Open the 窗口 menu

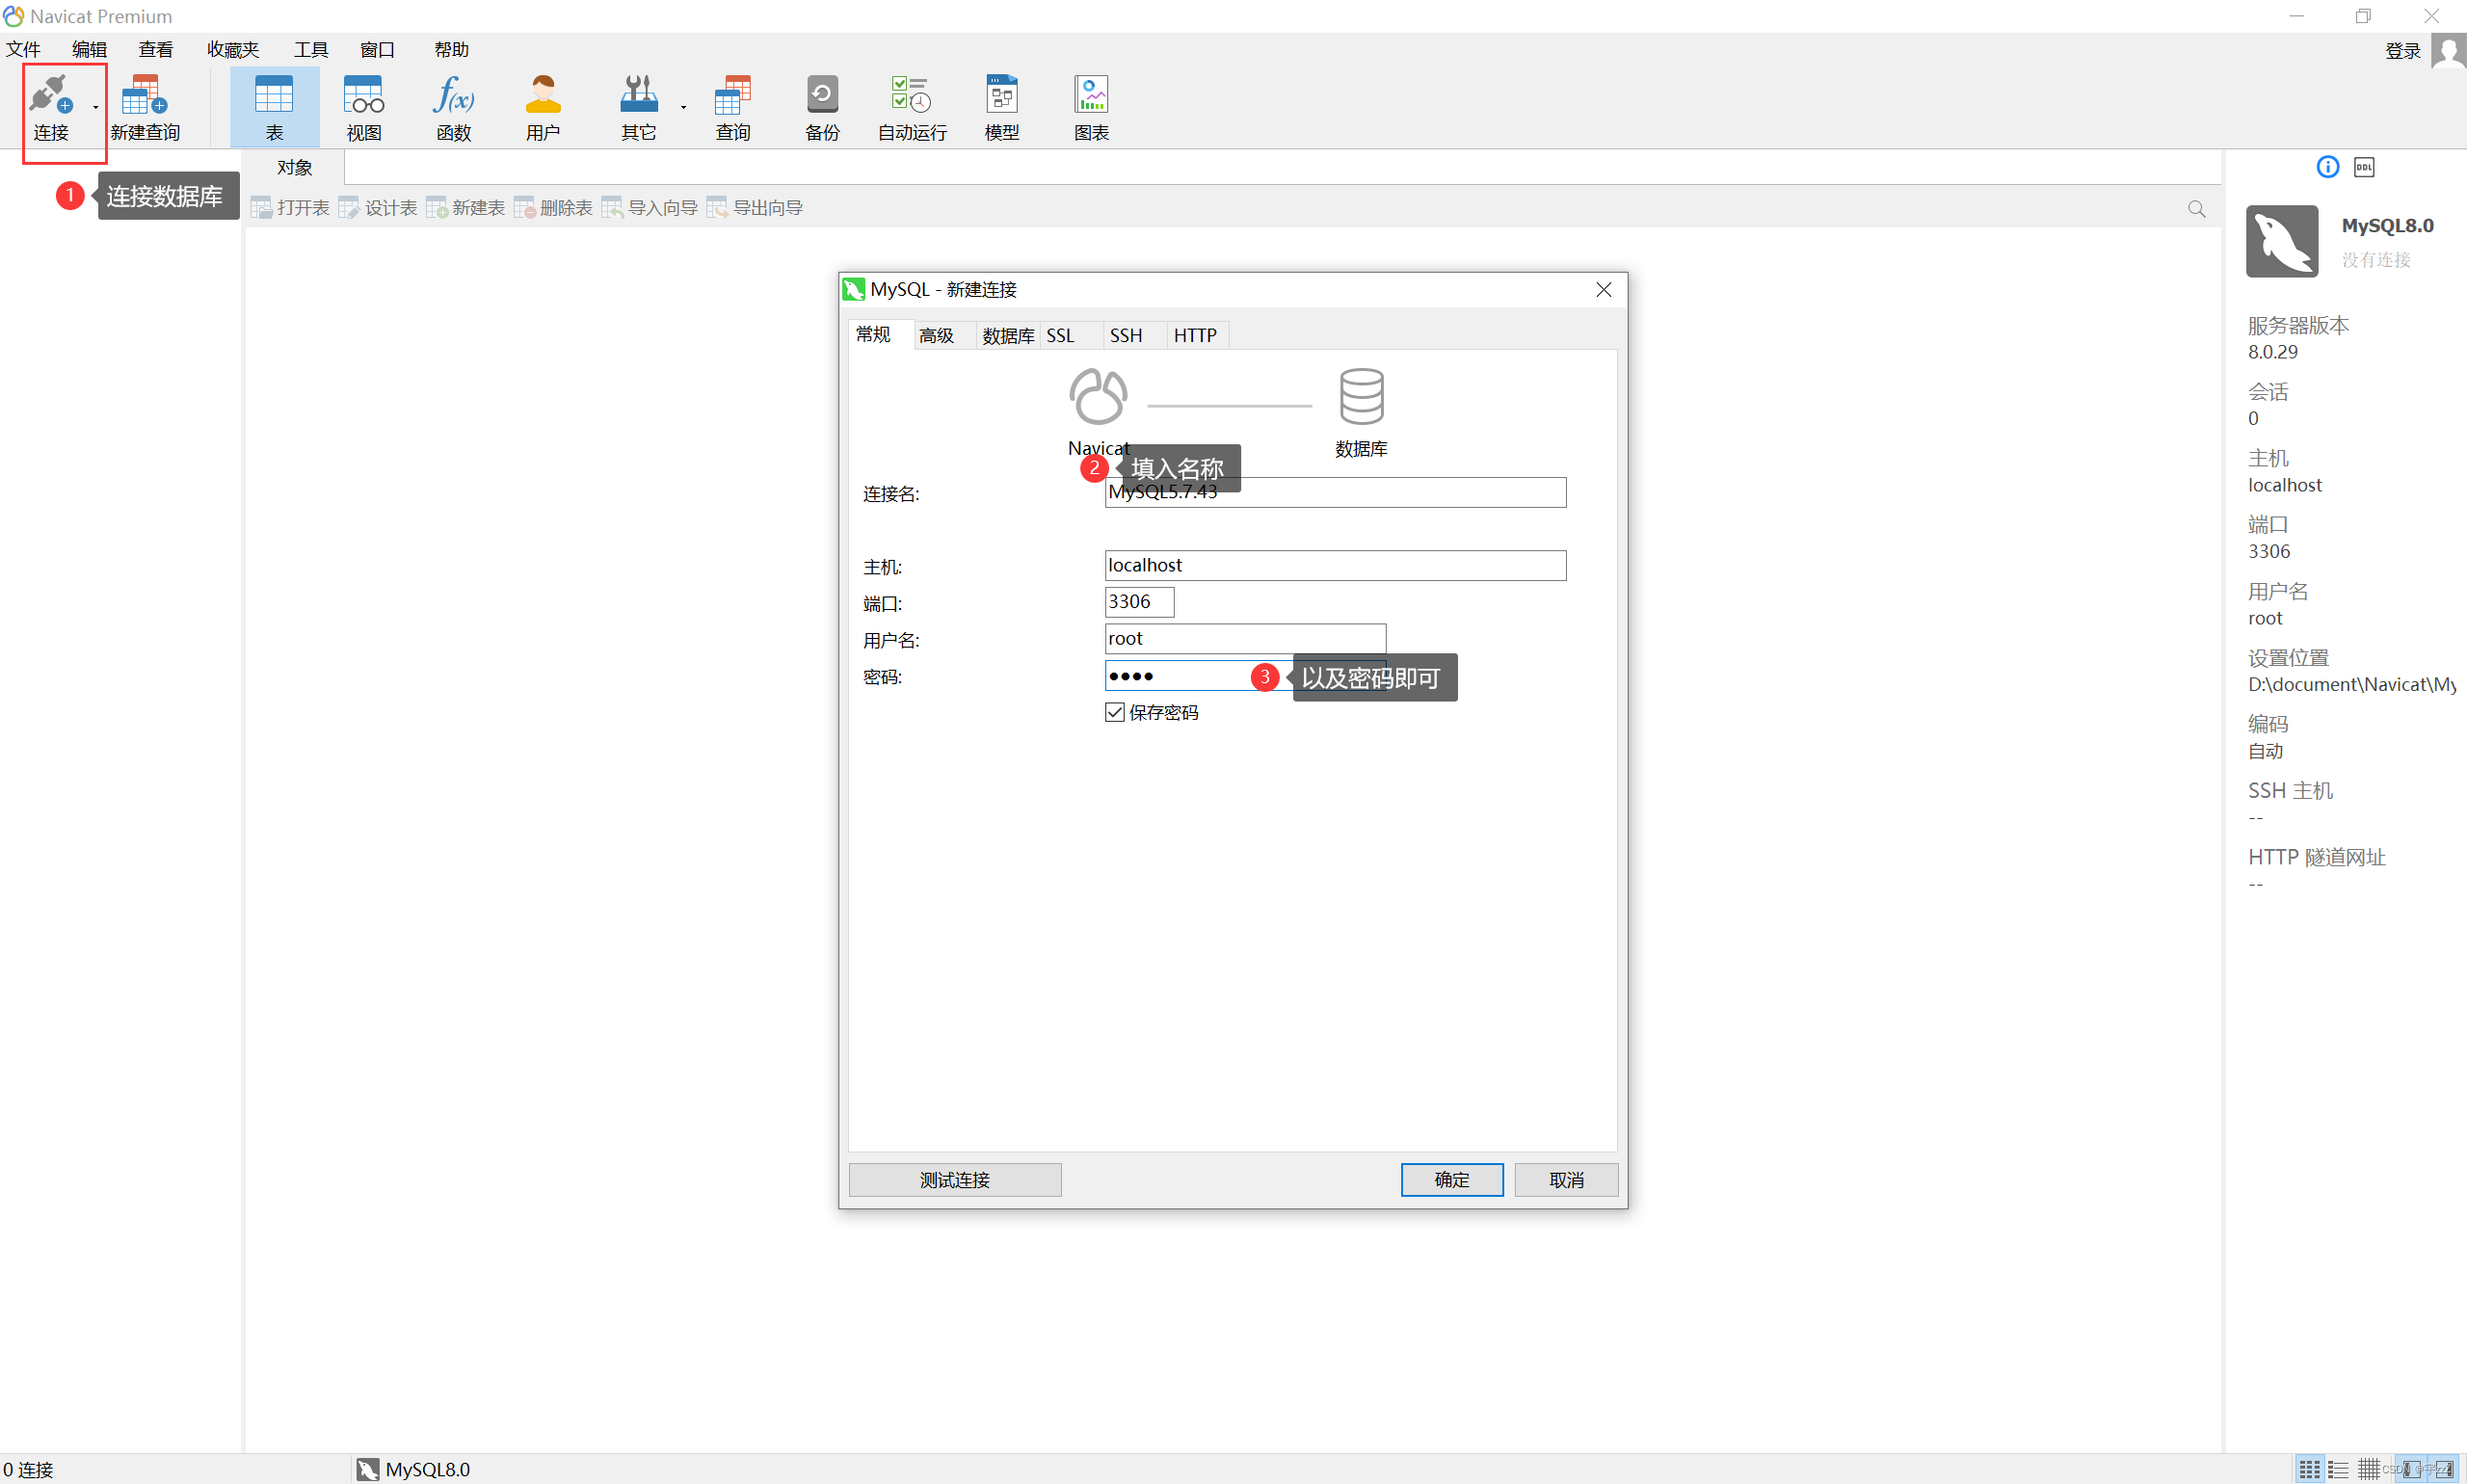377,49
